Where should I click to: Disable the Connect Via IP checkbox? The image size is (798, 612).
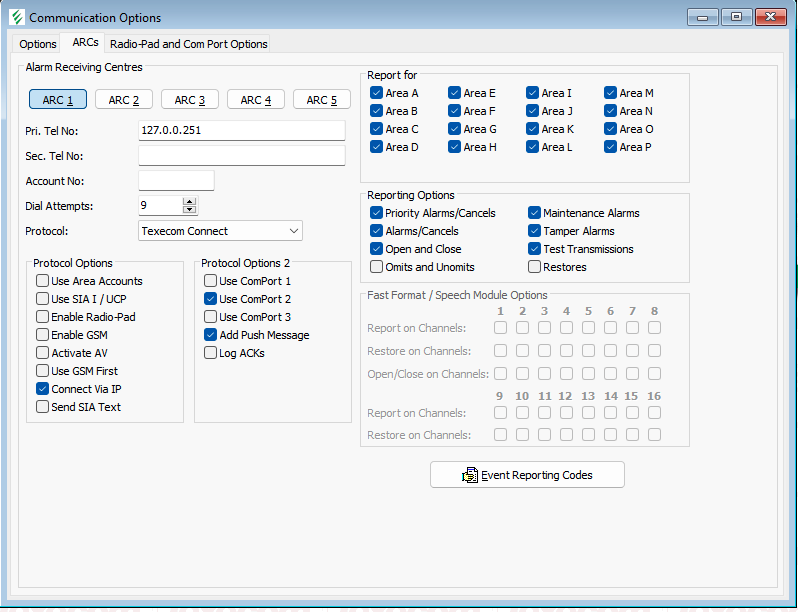(43, 389)
